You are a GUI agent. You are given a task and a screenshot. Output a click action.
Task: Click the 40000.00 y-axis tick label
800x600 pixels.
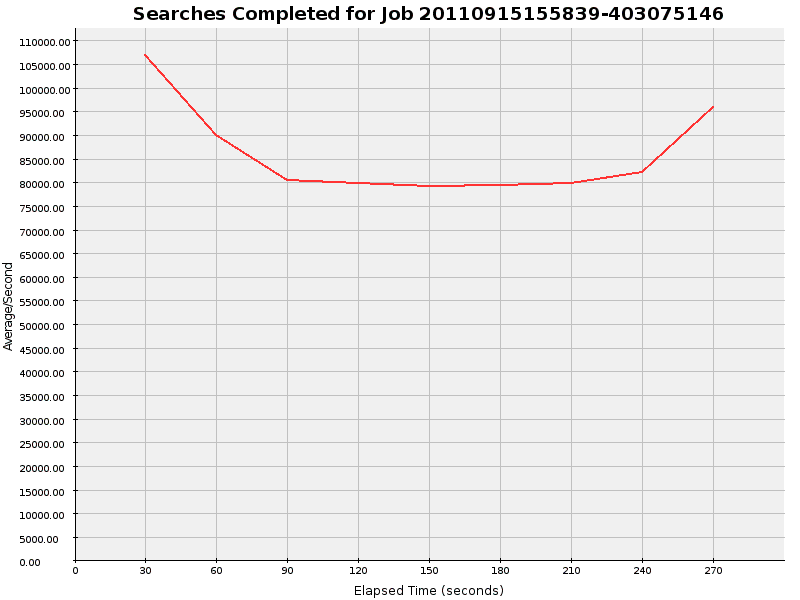44,373
